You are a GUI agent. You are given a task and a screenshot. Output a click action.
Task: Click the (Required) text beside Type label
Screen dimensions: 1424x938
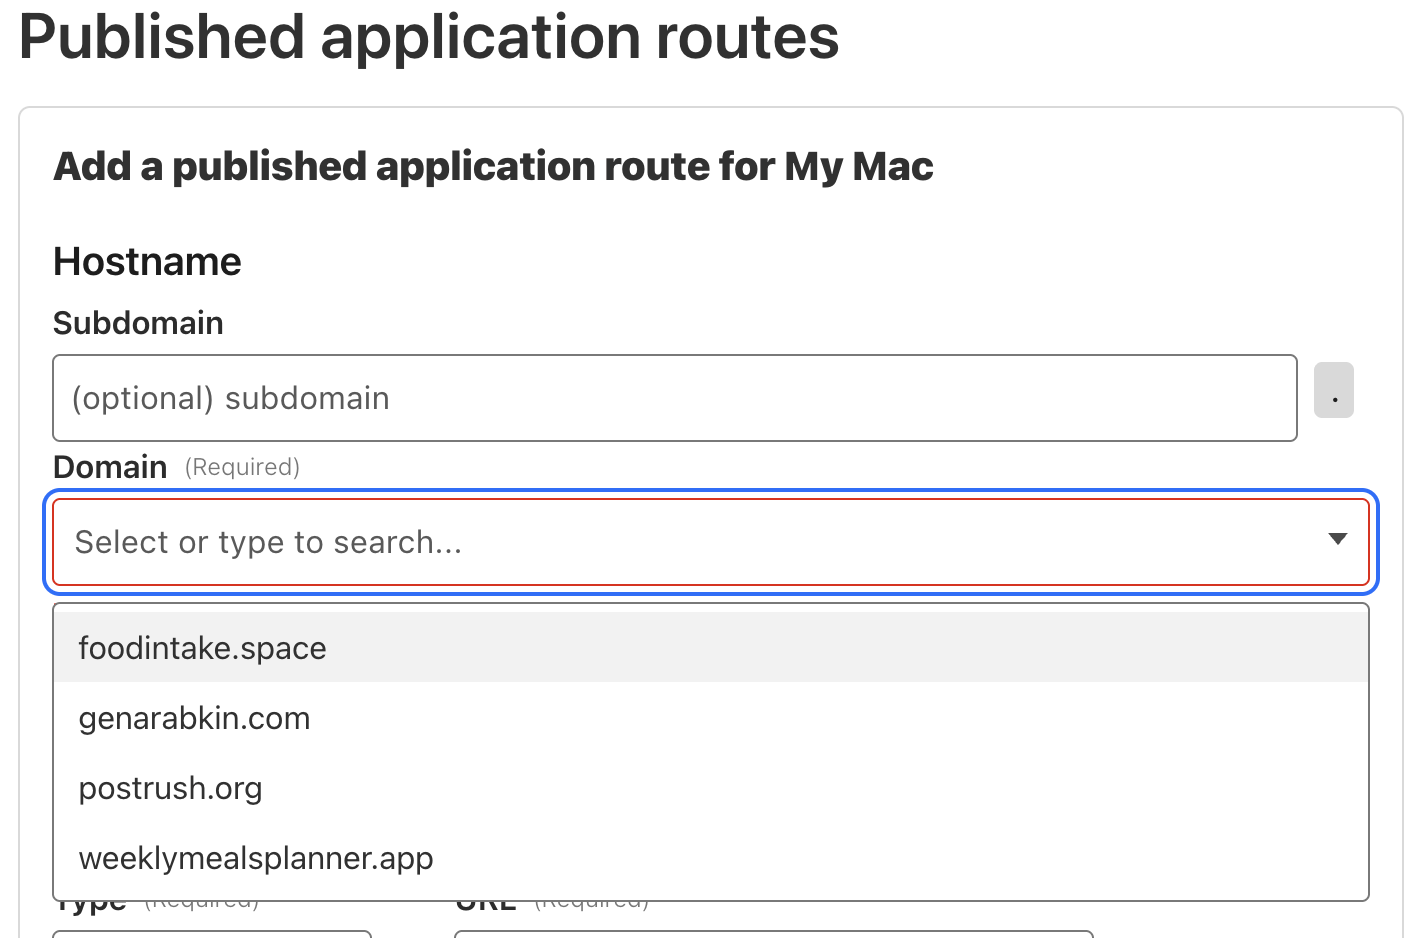pos(202,906)
